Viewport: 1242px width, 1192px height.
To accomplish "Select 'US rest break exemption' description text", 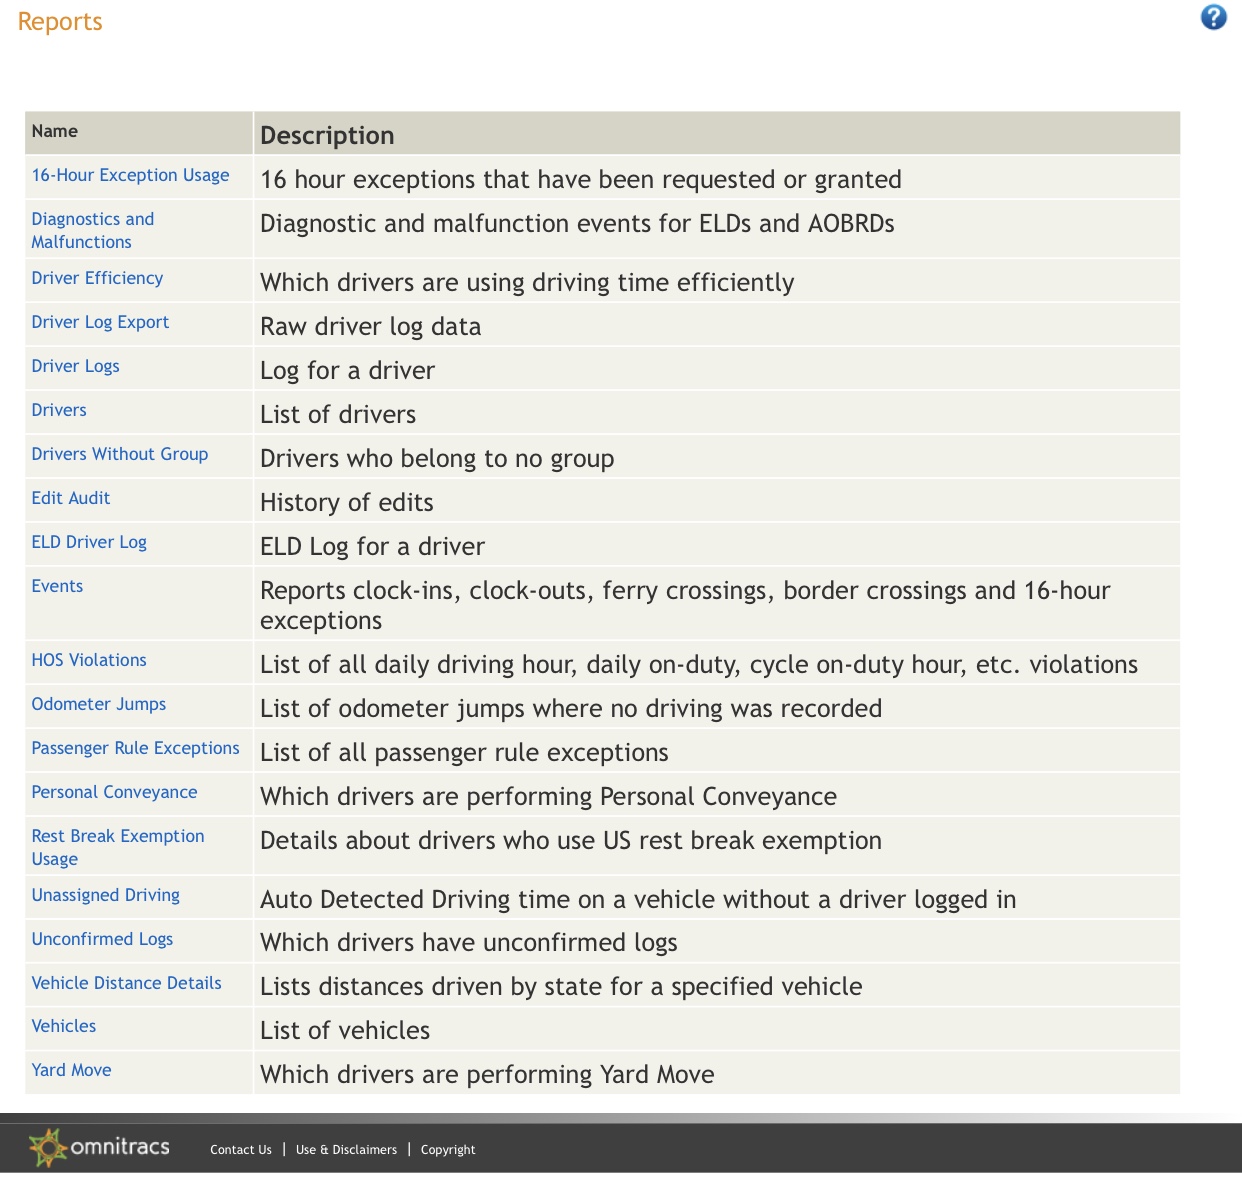I will click(x=571, y=841).
